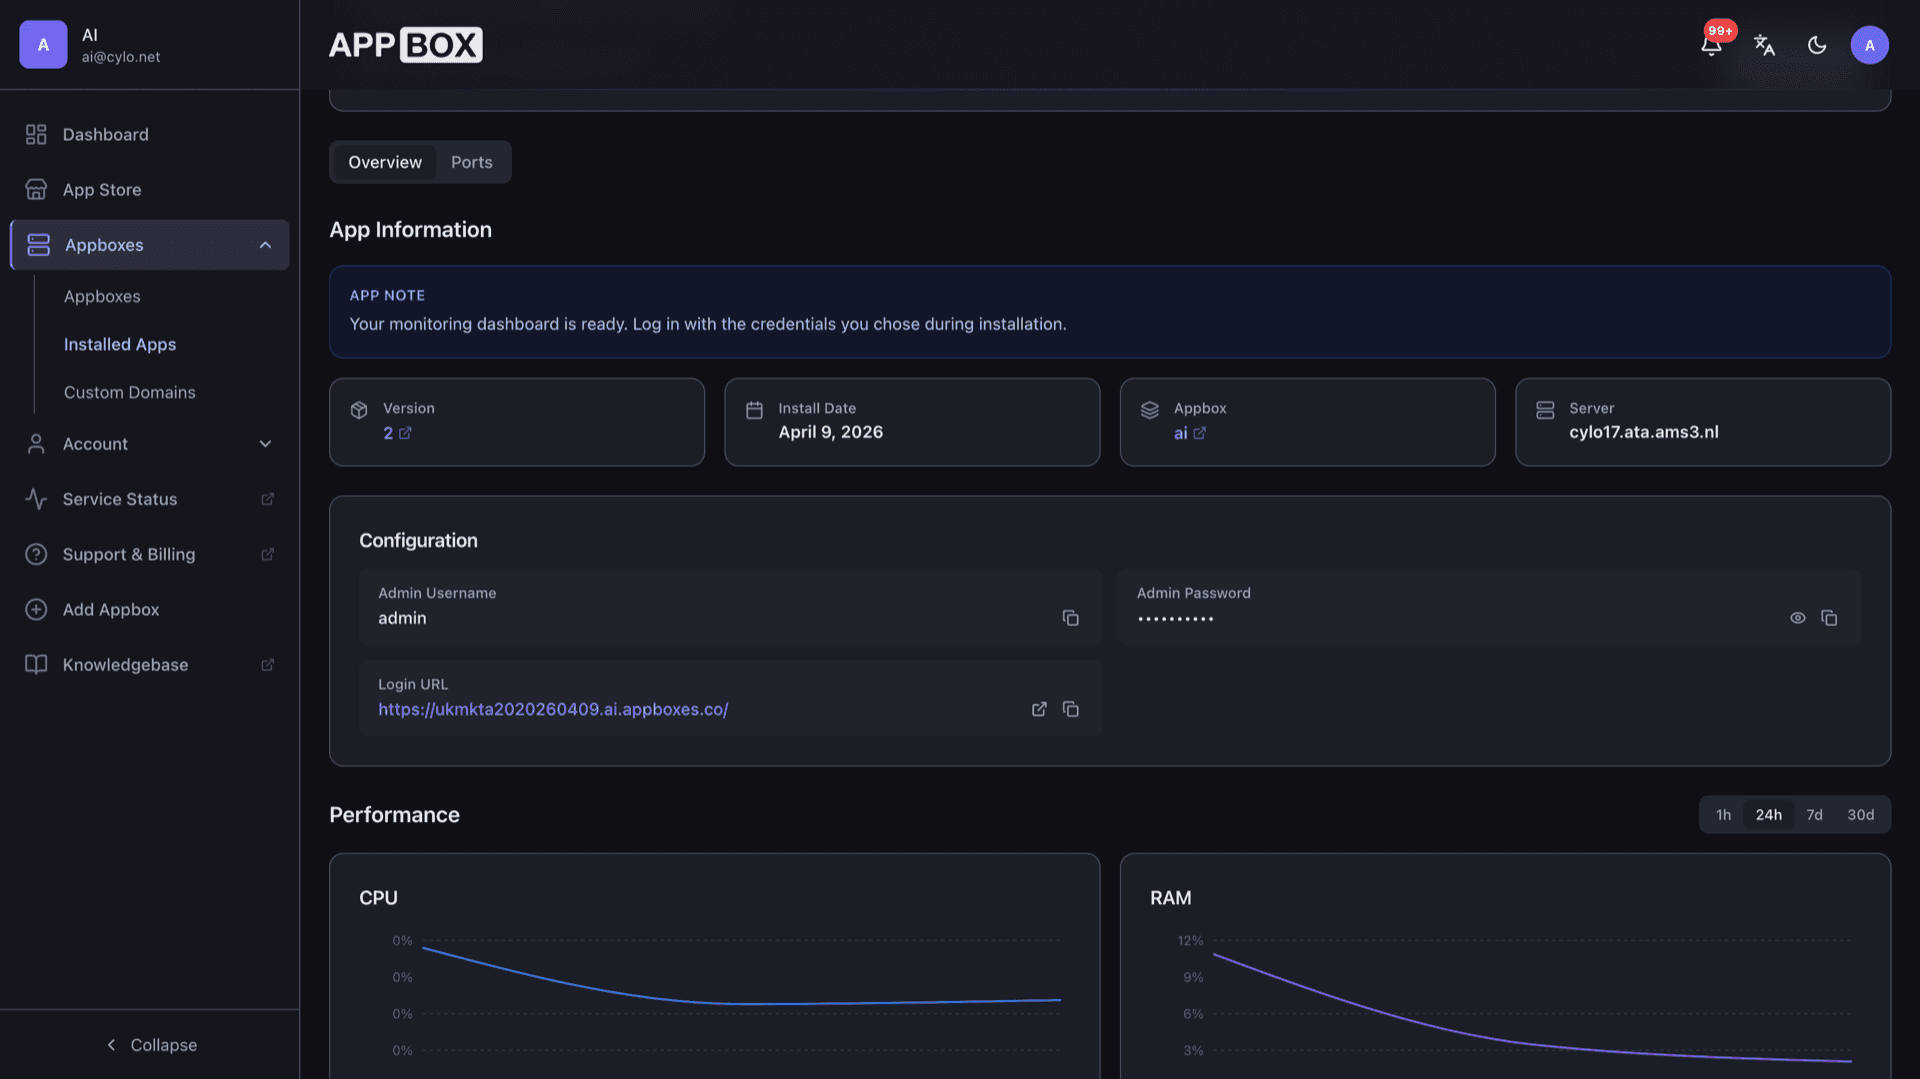The width and height of the screenshot is (1920, 1079).
Task: Open the App Store menu item
Action: pos(149,189)
